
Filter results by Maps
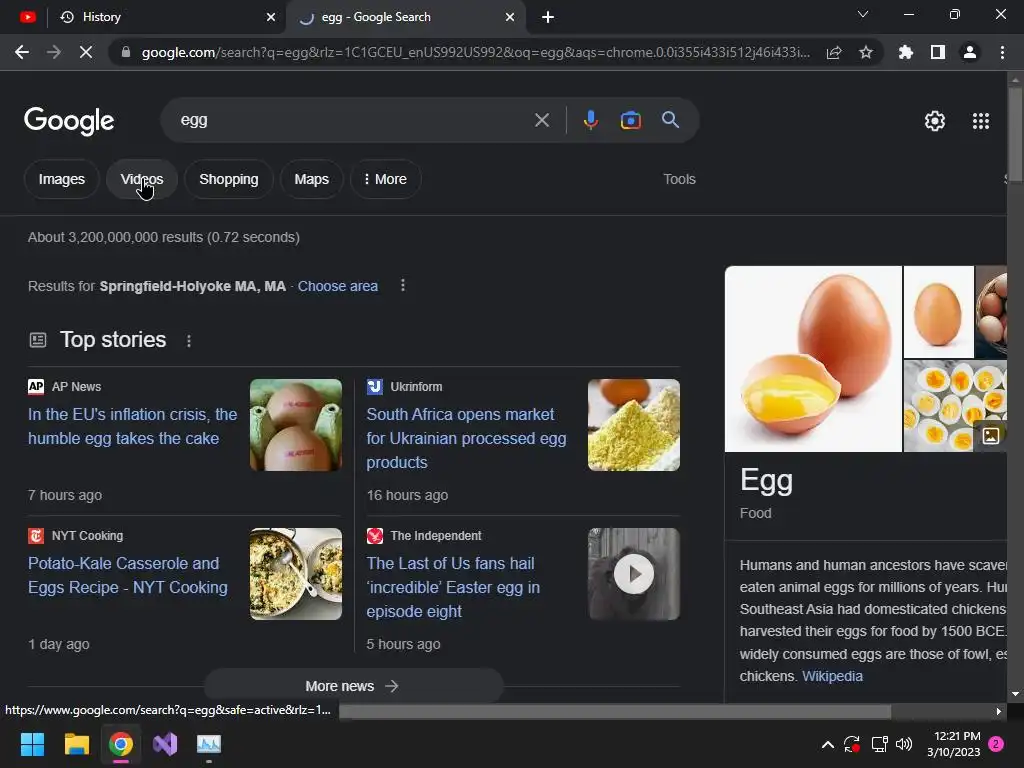[312, 179]
